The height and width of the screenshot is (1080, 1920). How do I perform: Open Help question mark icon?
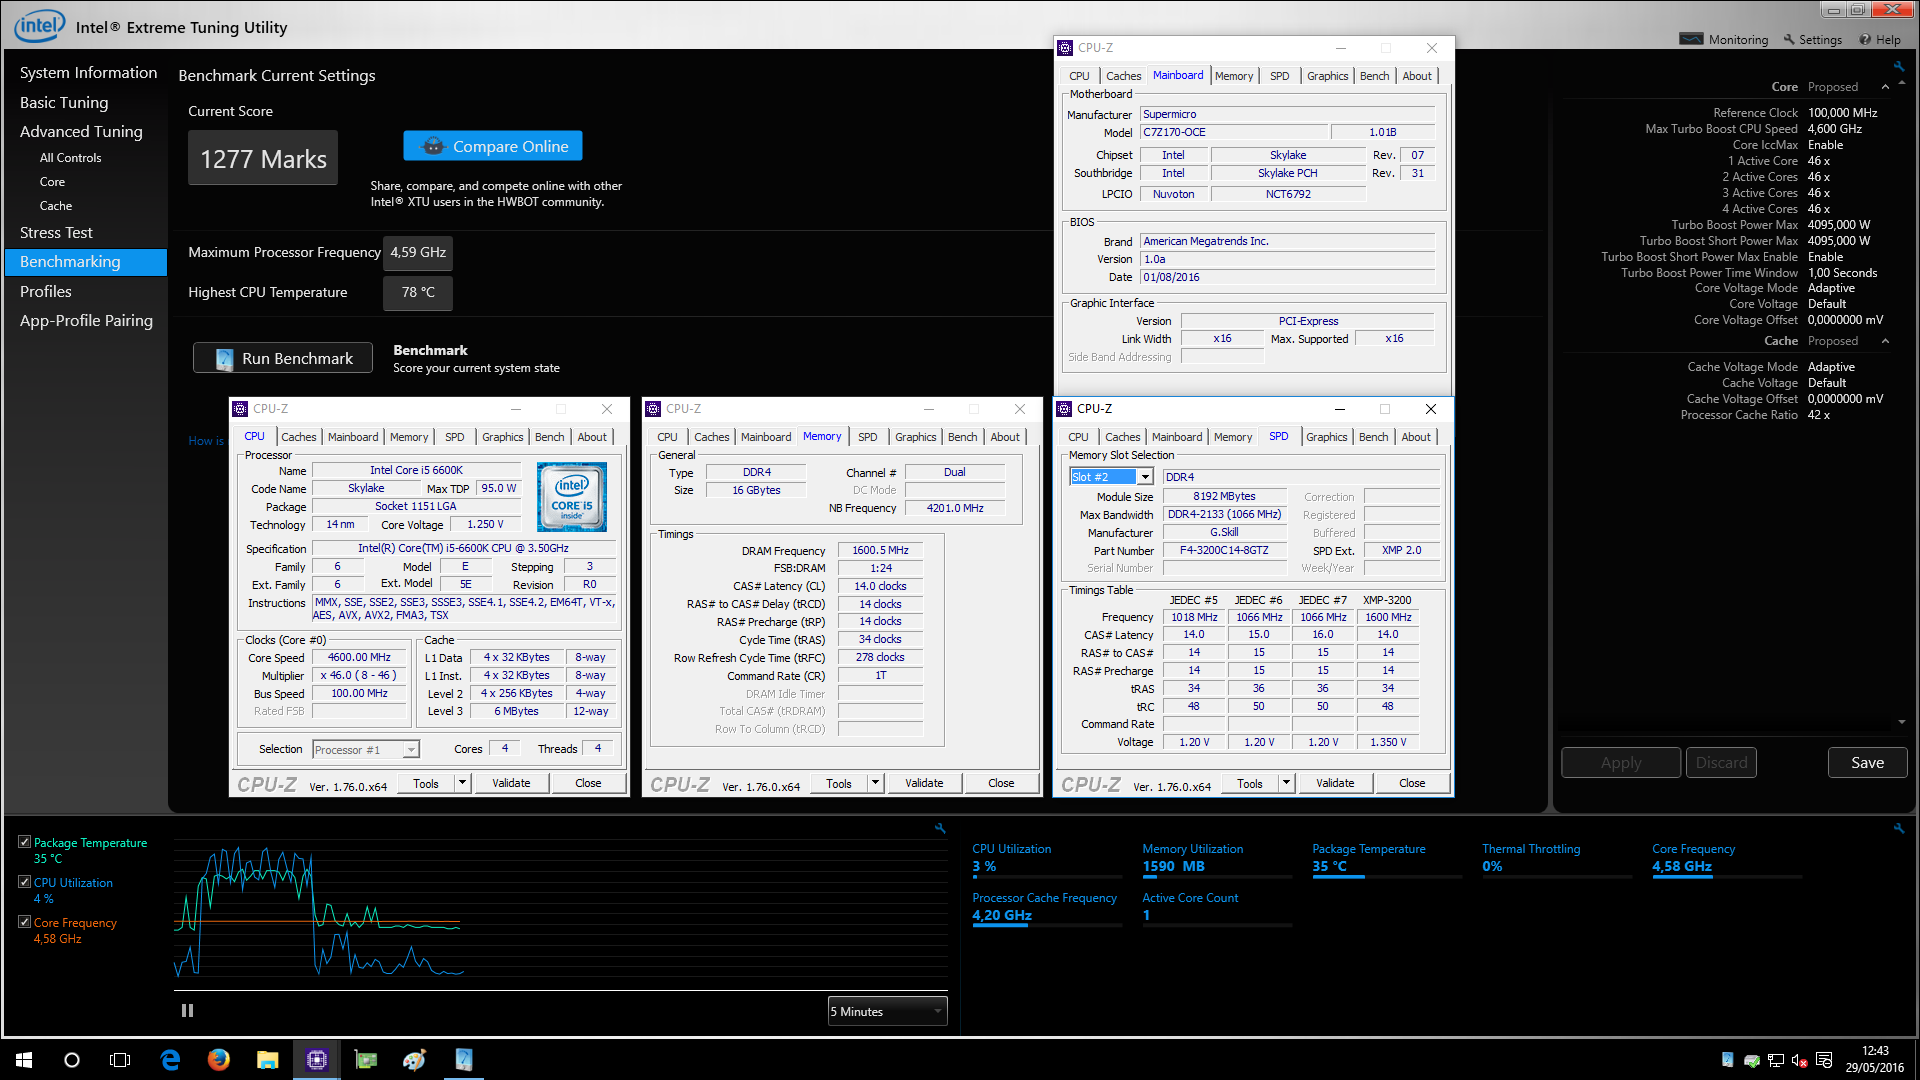(1865, 40)
